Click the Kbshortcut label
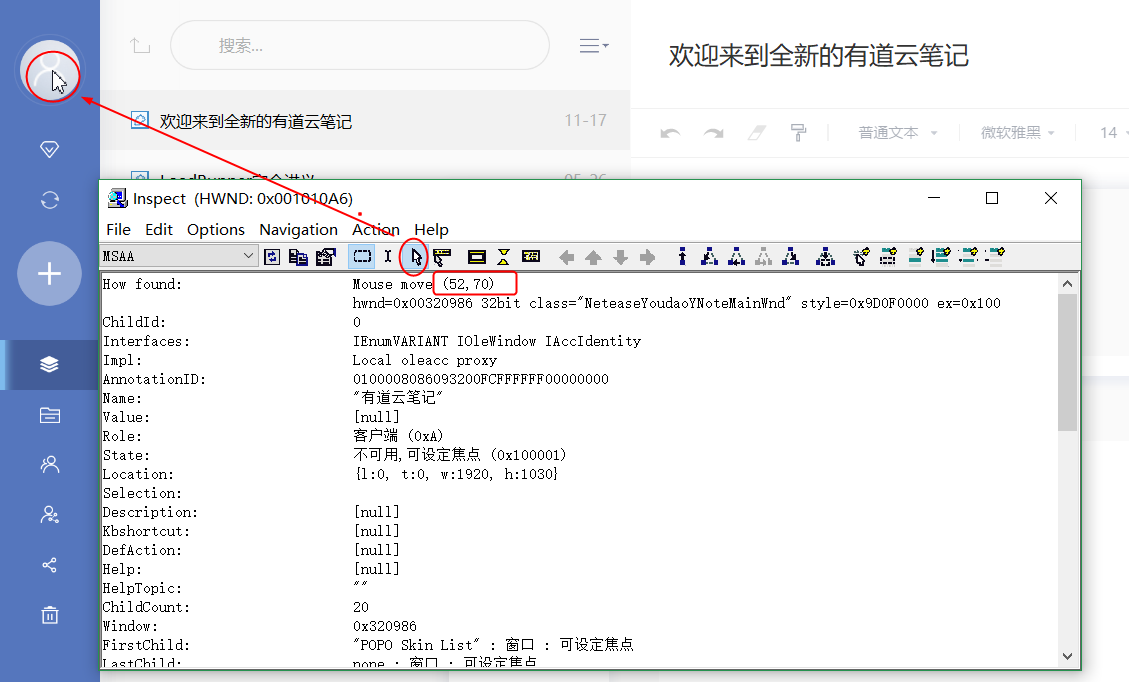 146,531
